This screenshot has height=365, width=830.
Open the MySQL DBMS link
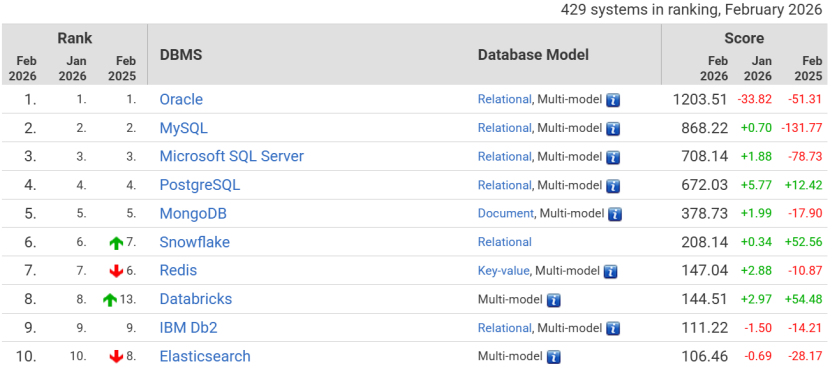pyautogui.click(x=184, y=128)
